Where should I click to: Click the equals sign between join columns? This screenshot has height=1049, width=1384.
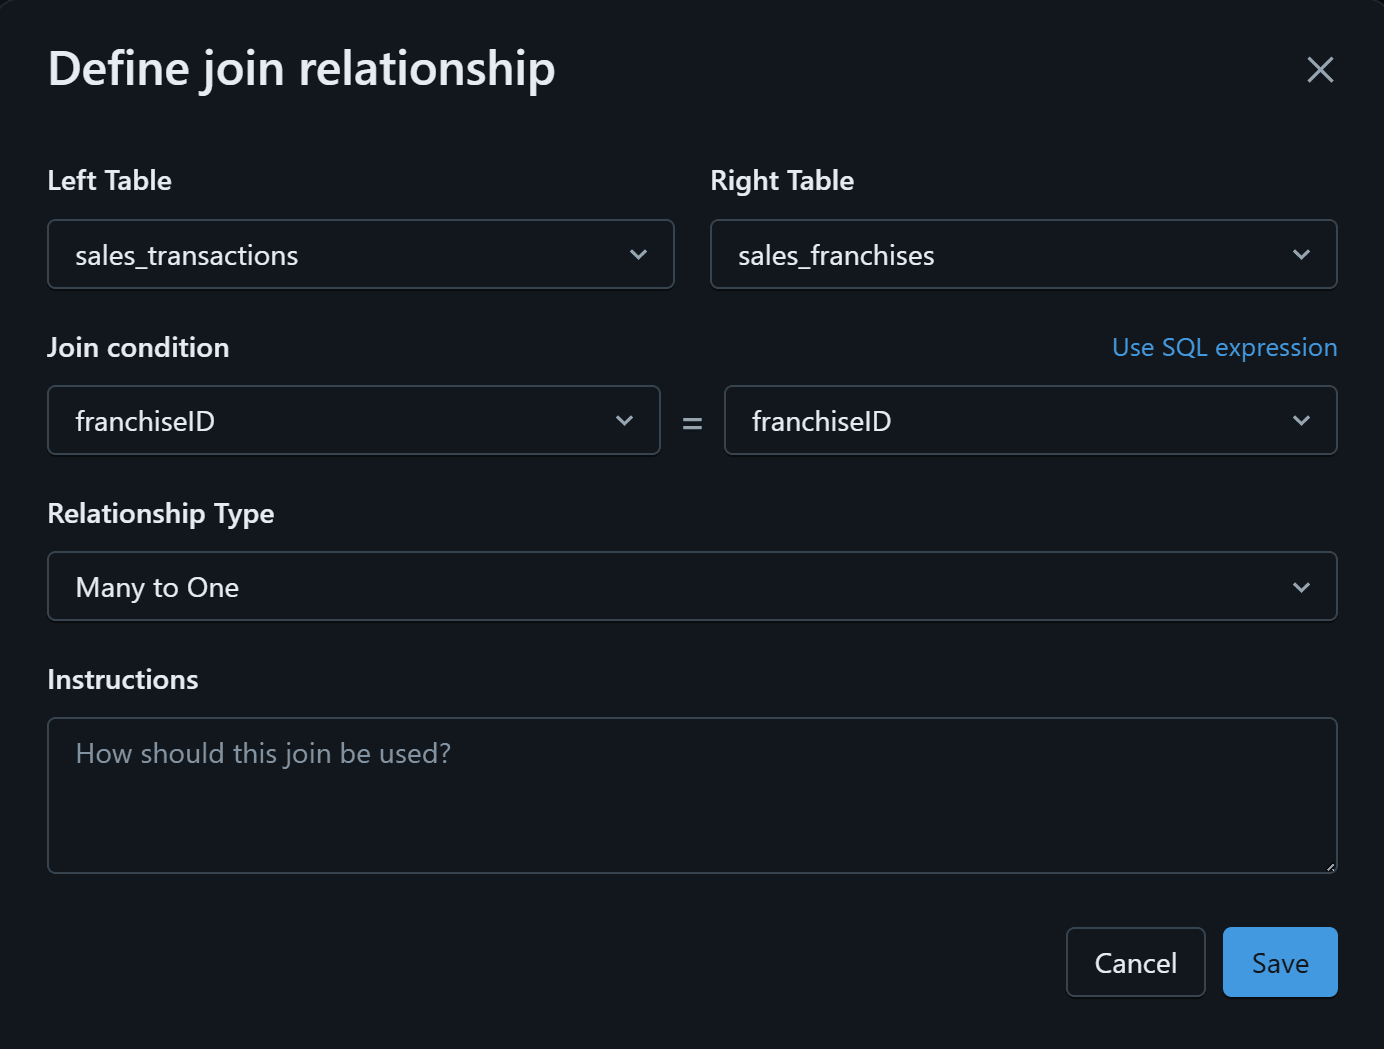tap(692, 423)
